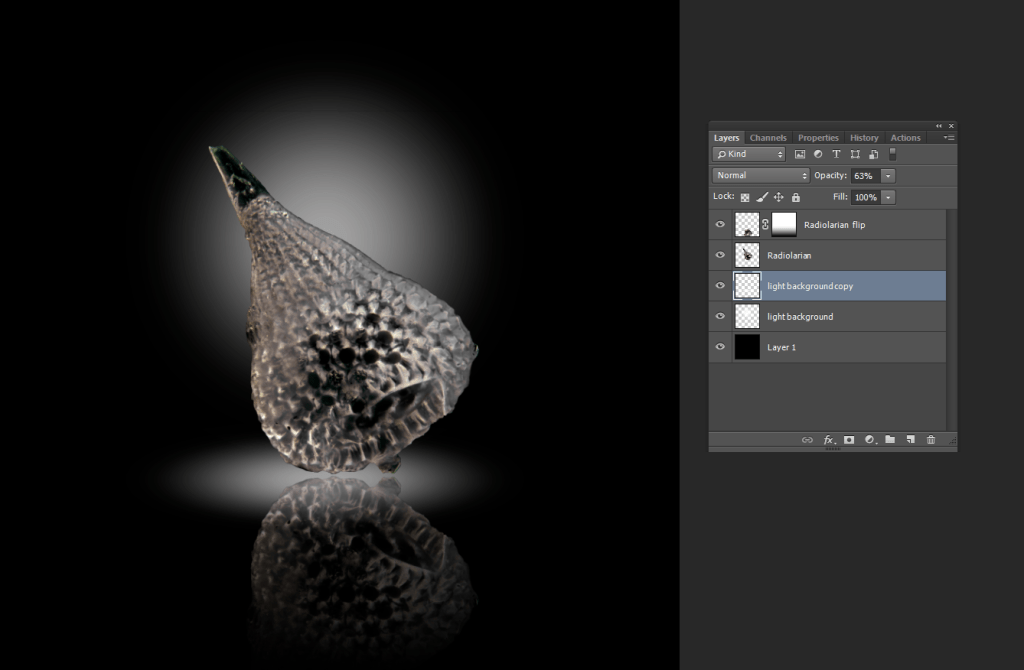Hide the Radiolarian flip layer

coord(720,225)
